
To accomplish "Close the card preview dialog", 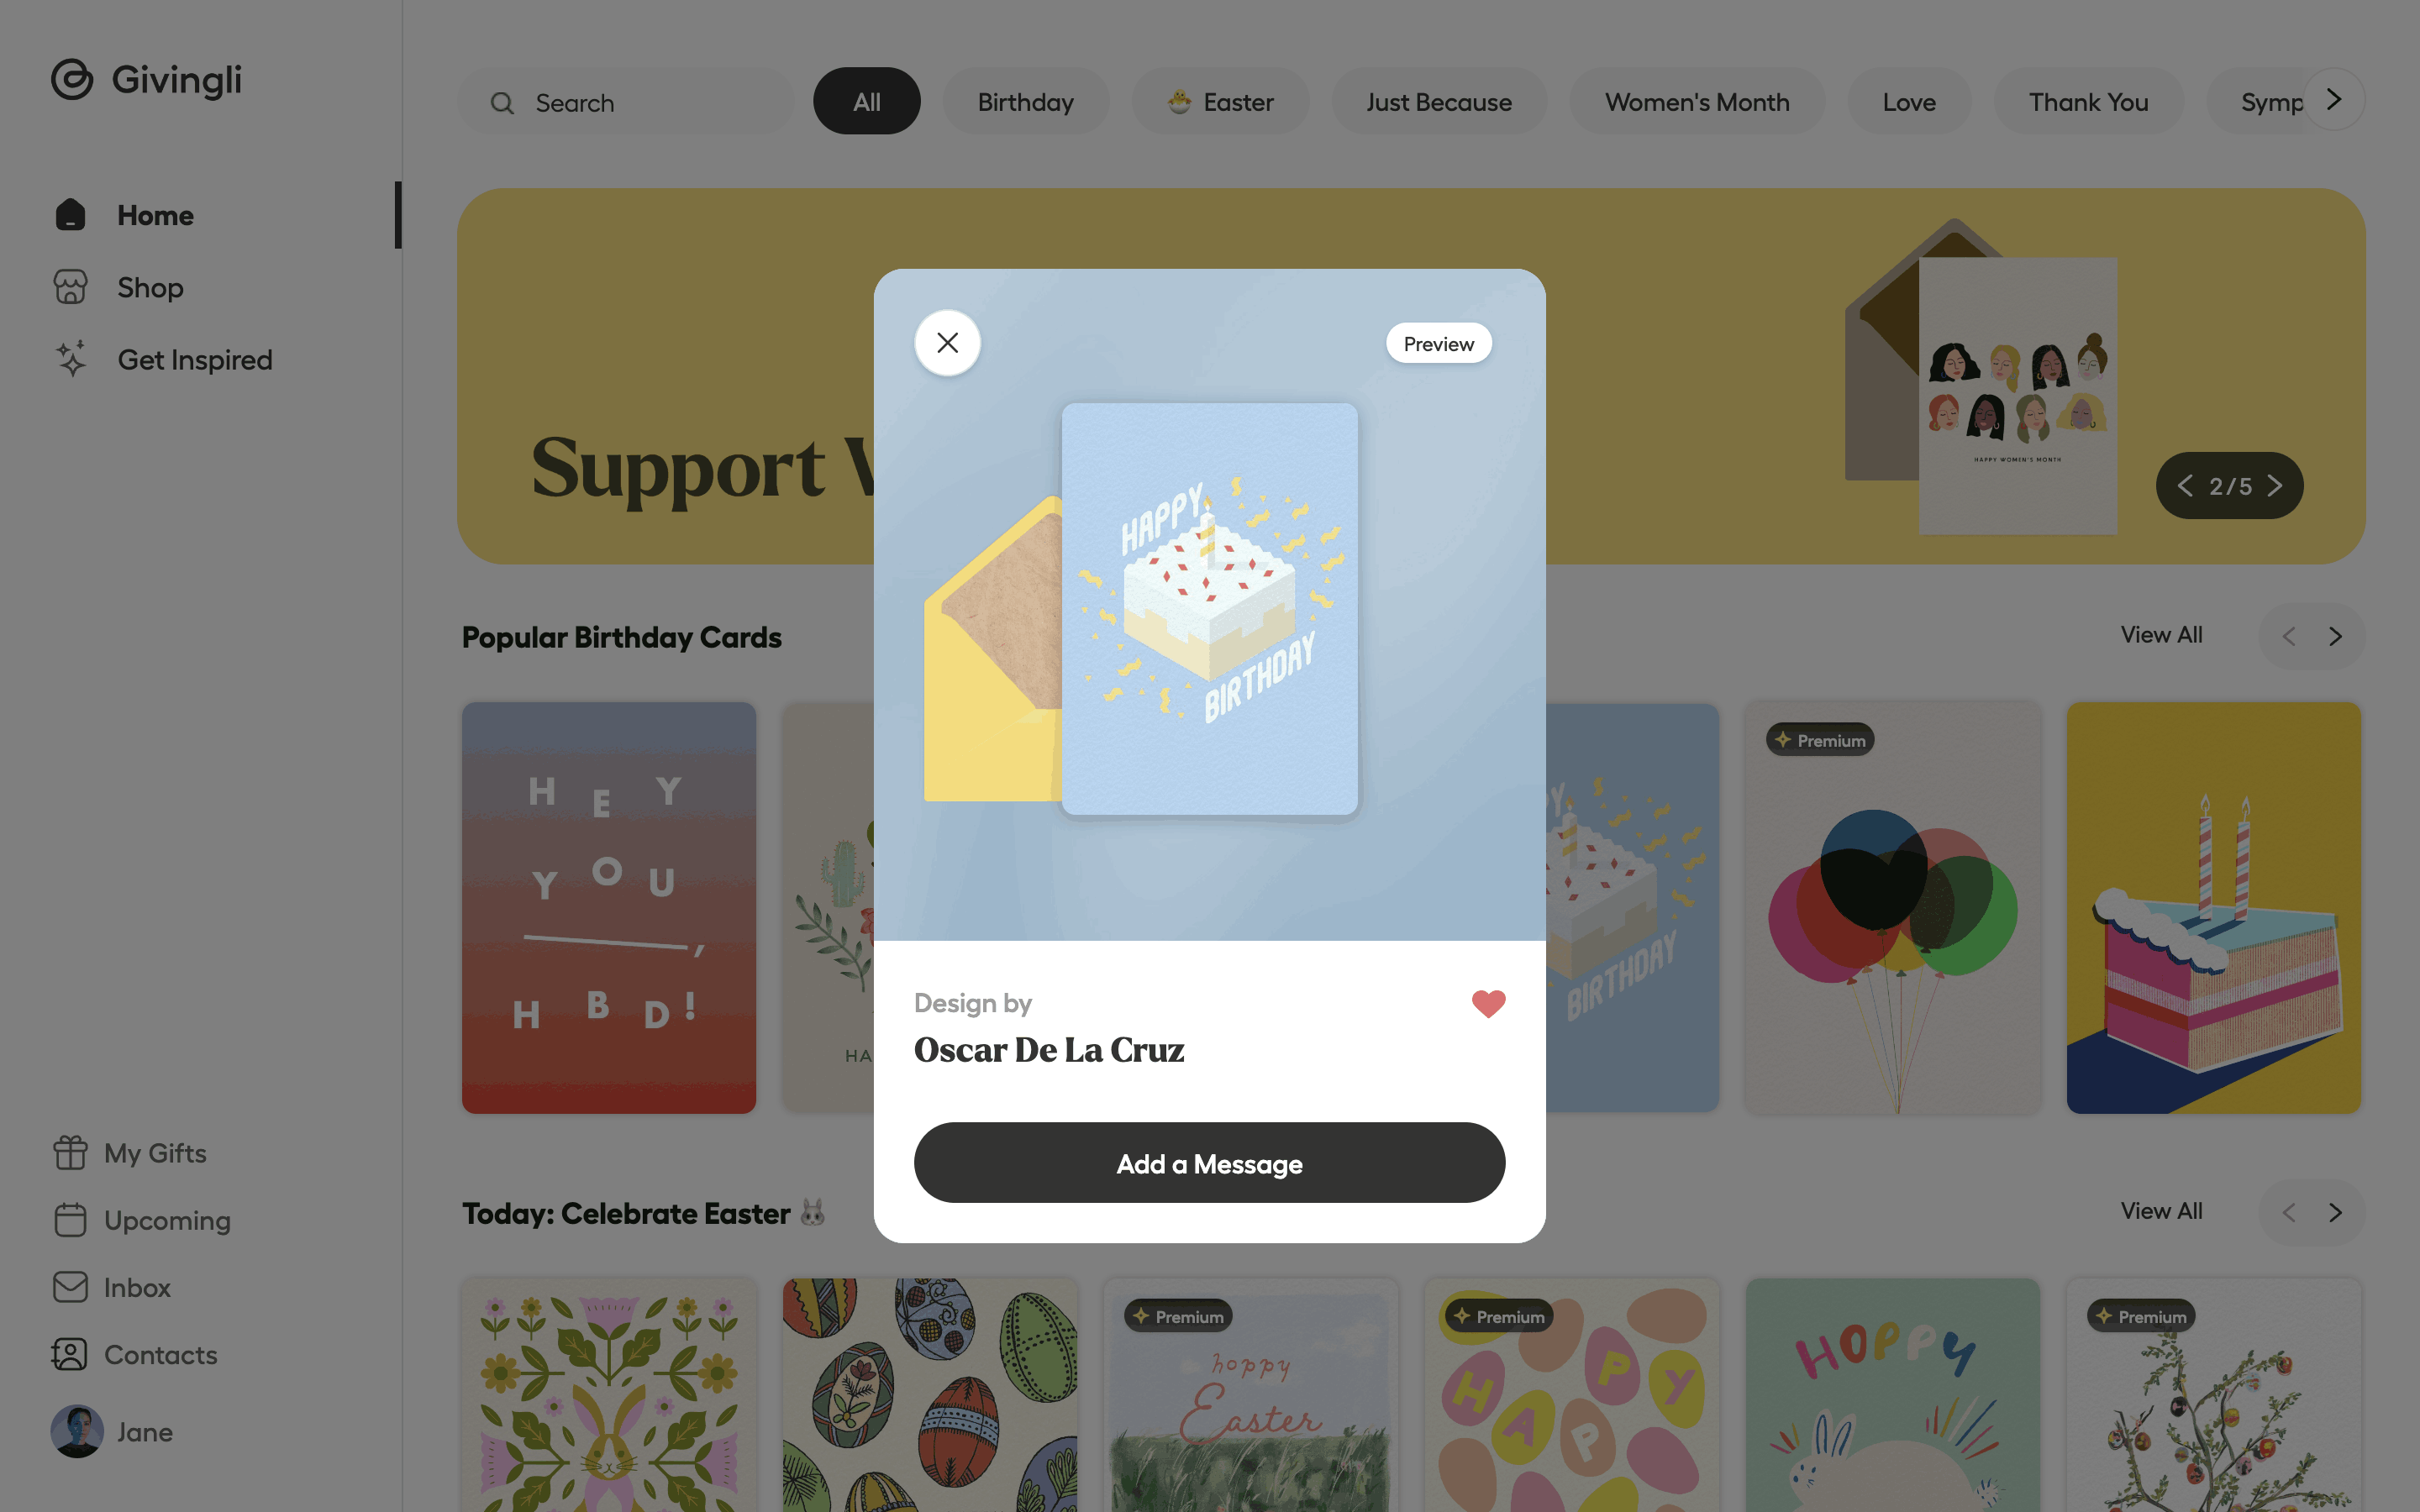I will [x=947, y=343].
